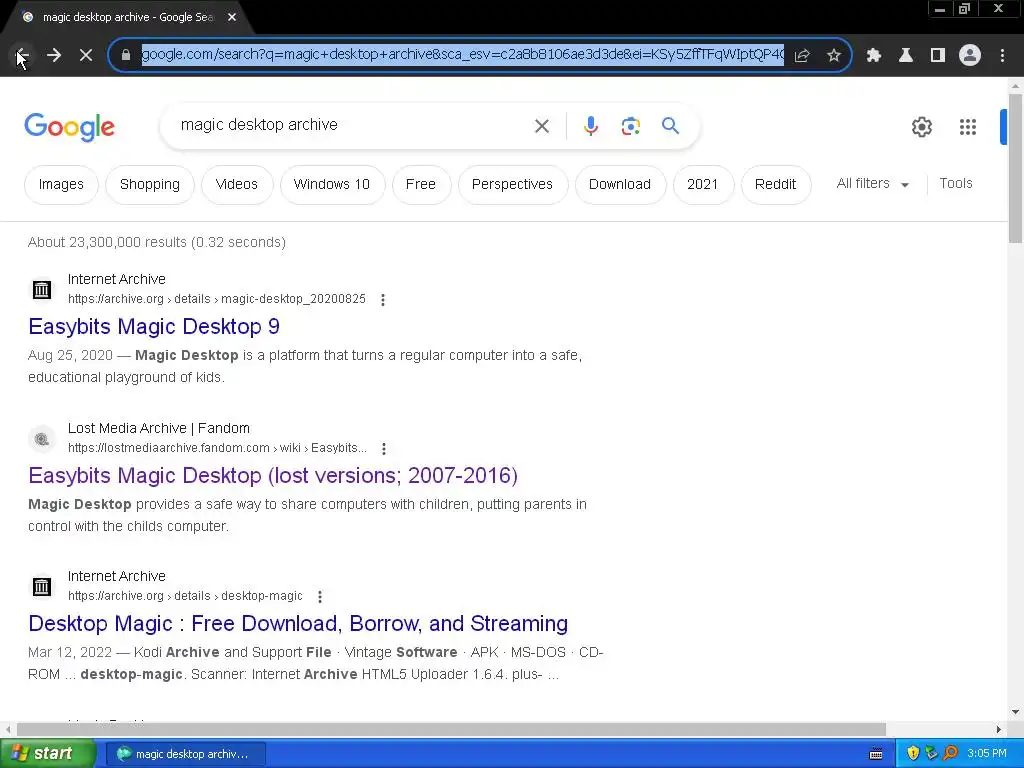Select the Chrome taskbar button
Viewport: 1024px width, 768px height.
(x=185, y=754)
